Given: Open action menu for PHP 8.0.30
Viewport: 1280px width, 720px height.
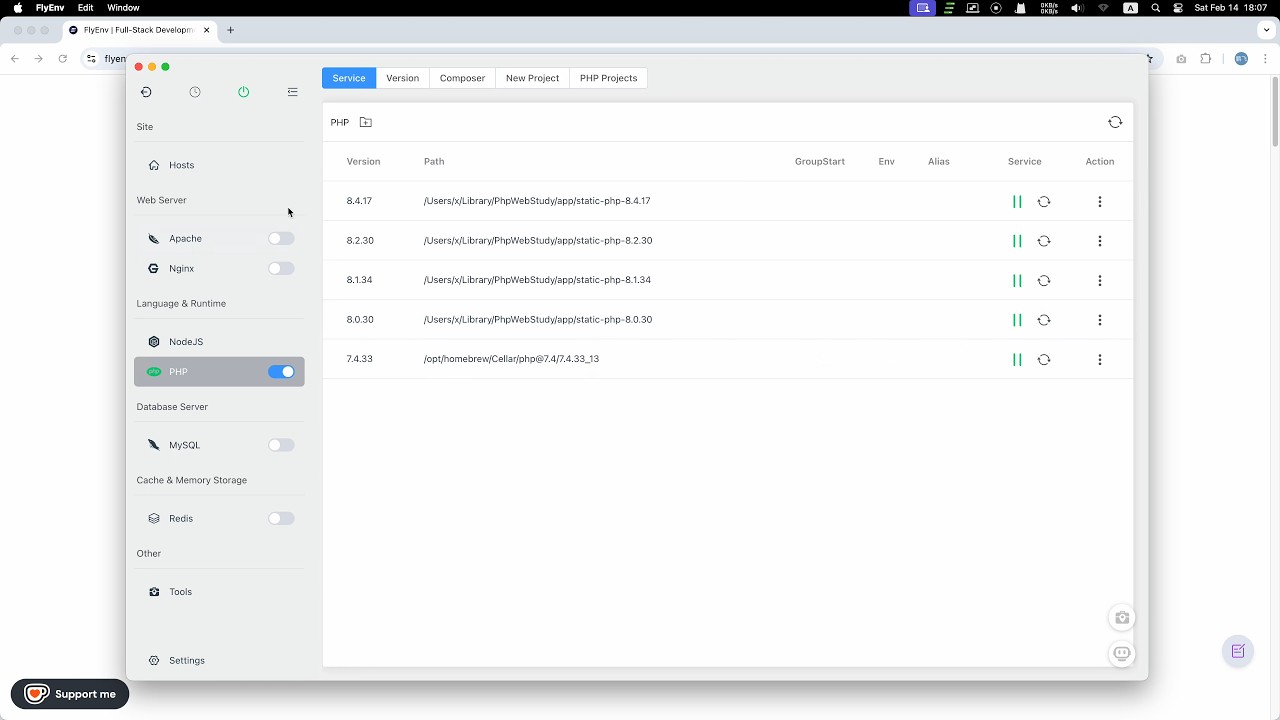Looking at the screenshot, I should 1100,320.
